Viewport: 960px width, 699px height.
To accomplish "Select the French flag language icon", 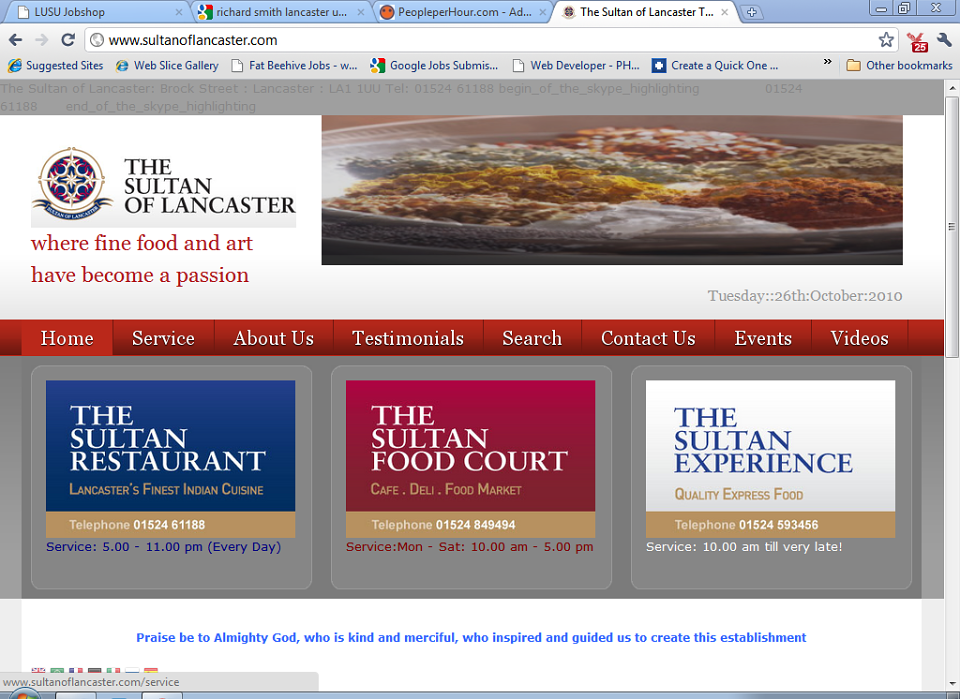I will tap(76, 671).
